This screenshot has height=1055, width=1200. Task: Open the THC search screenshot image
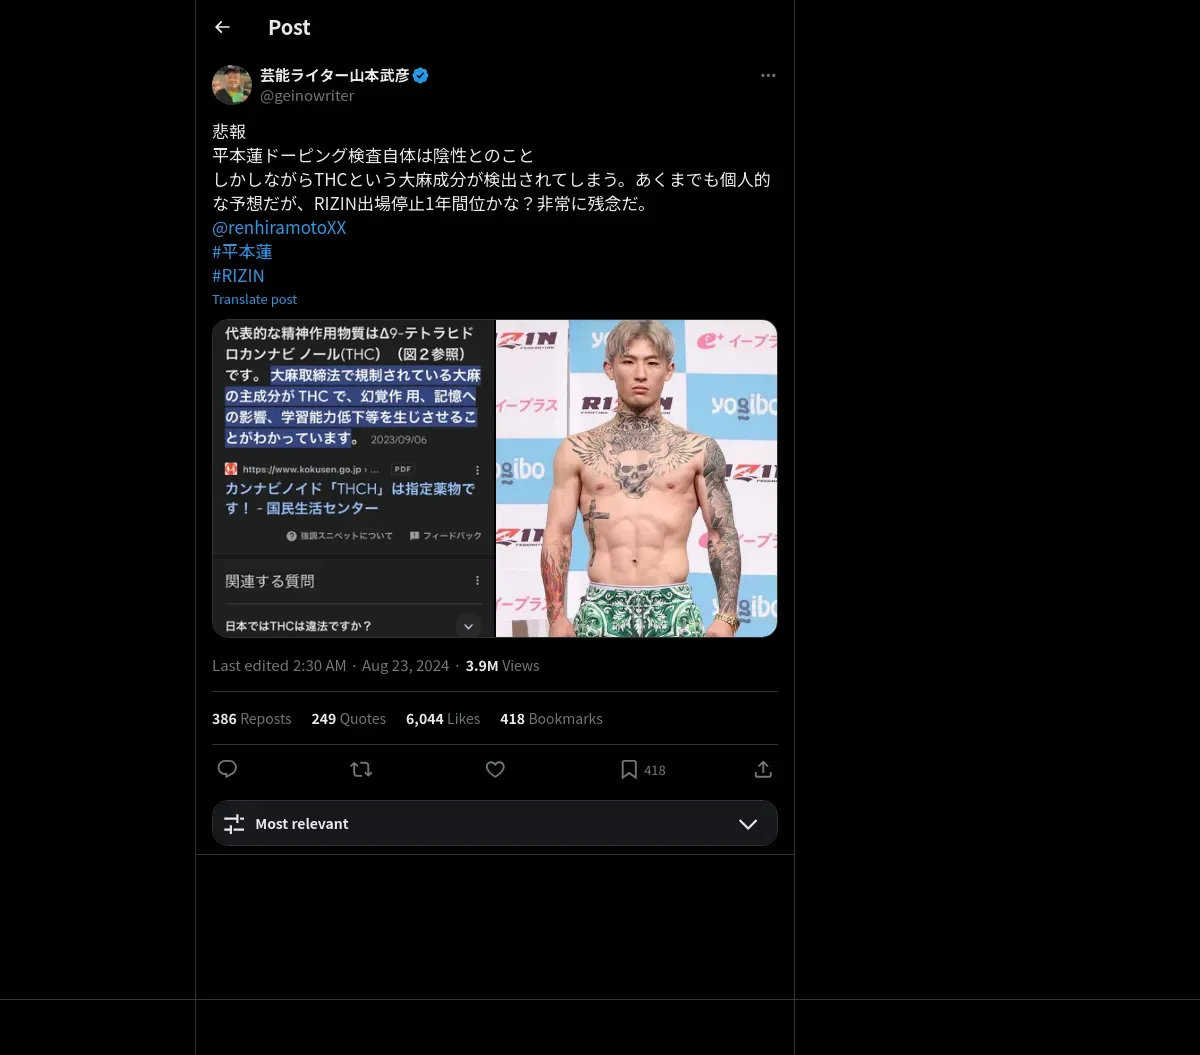(x=353, y=478)
